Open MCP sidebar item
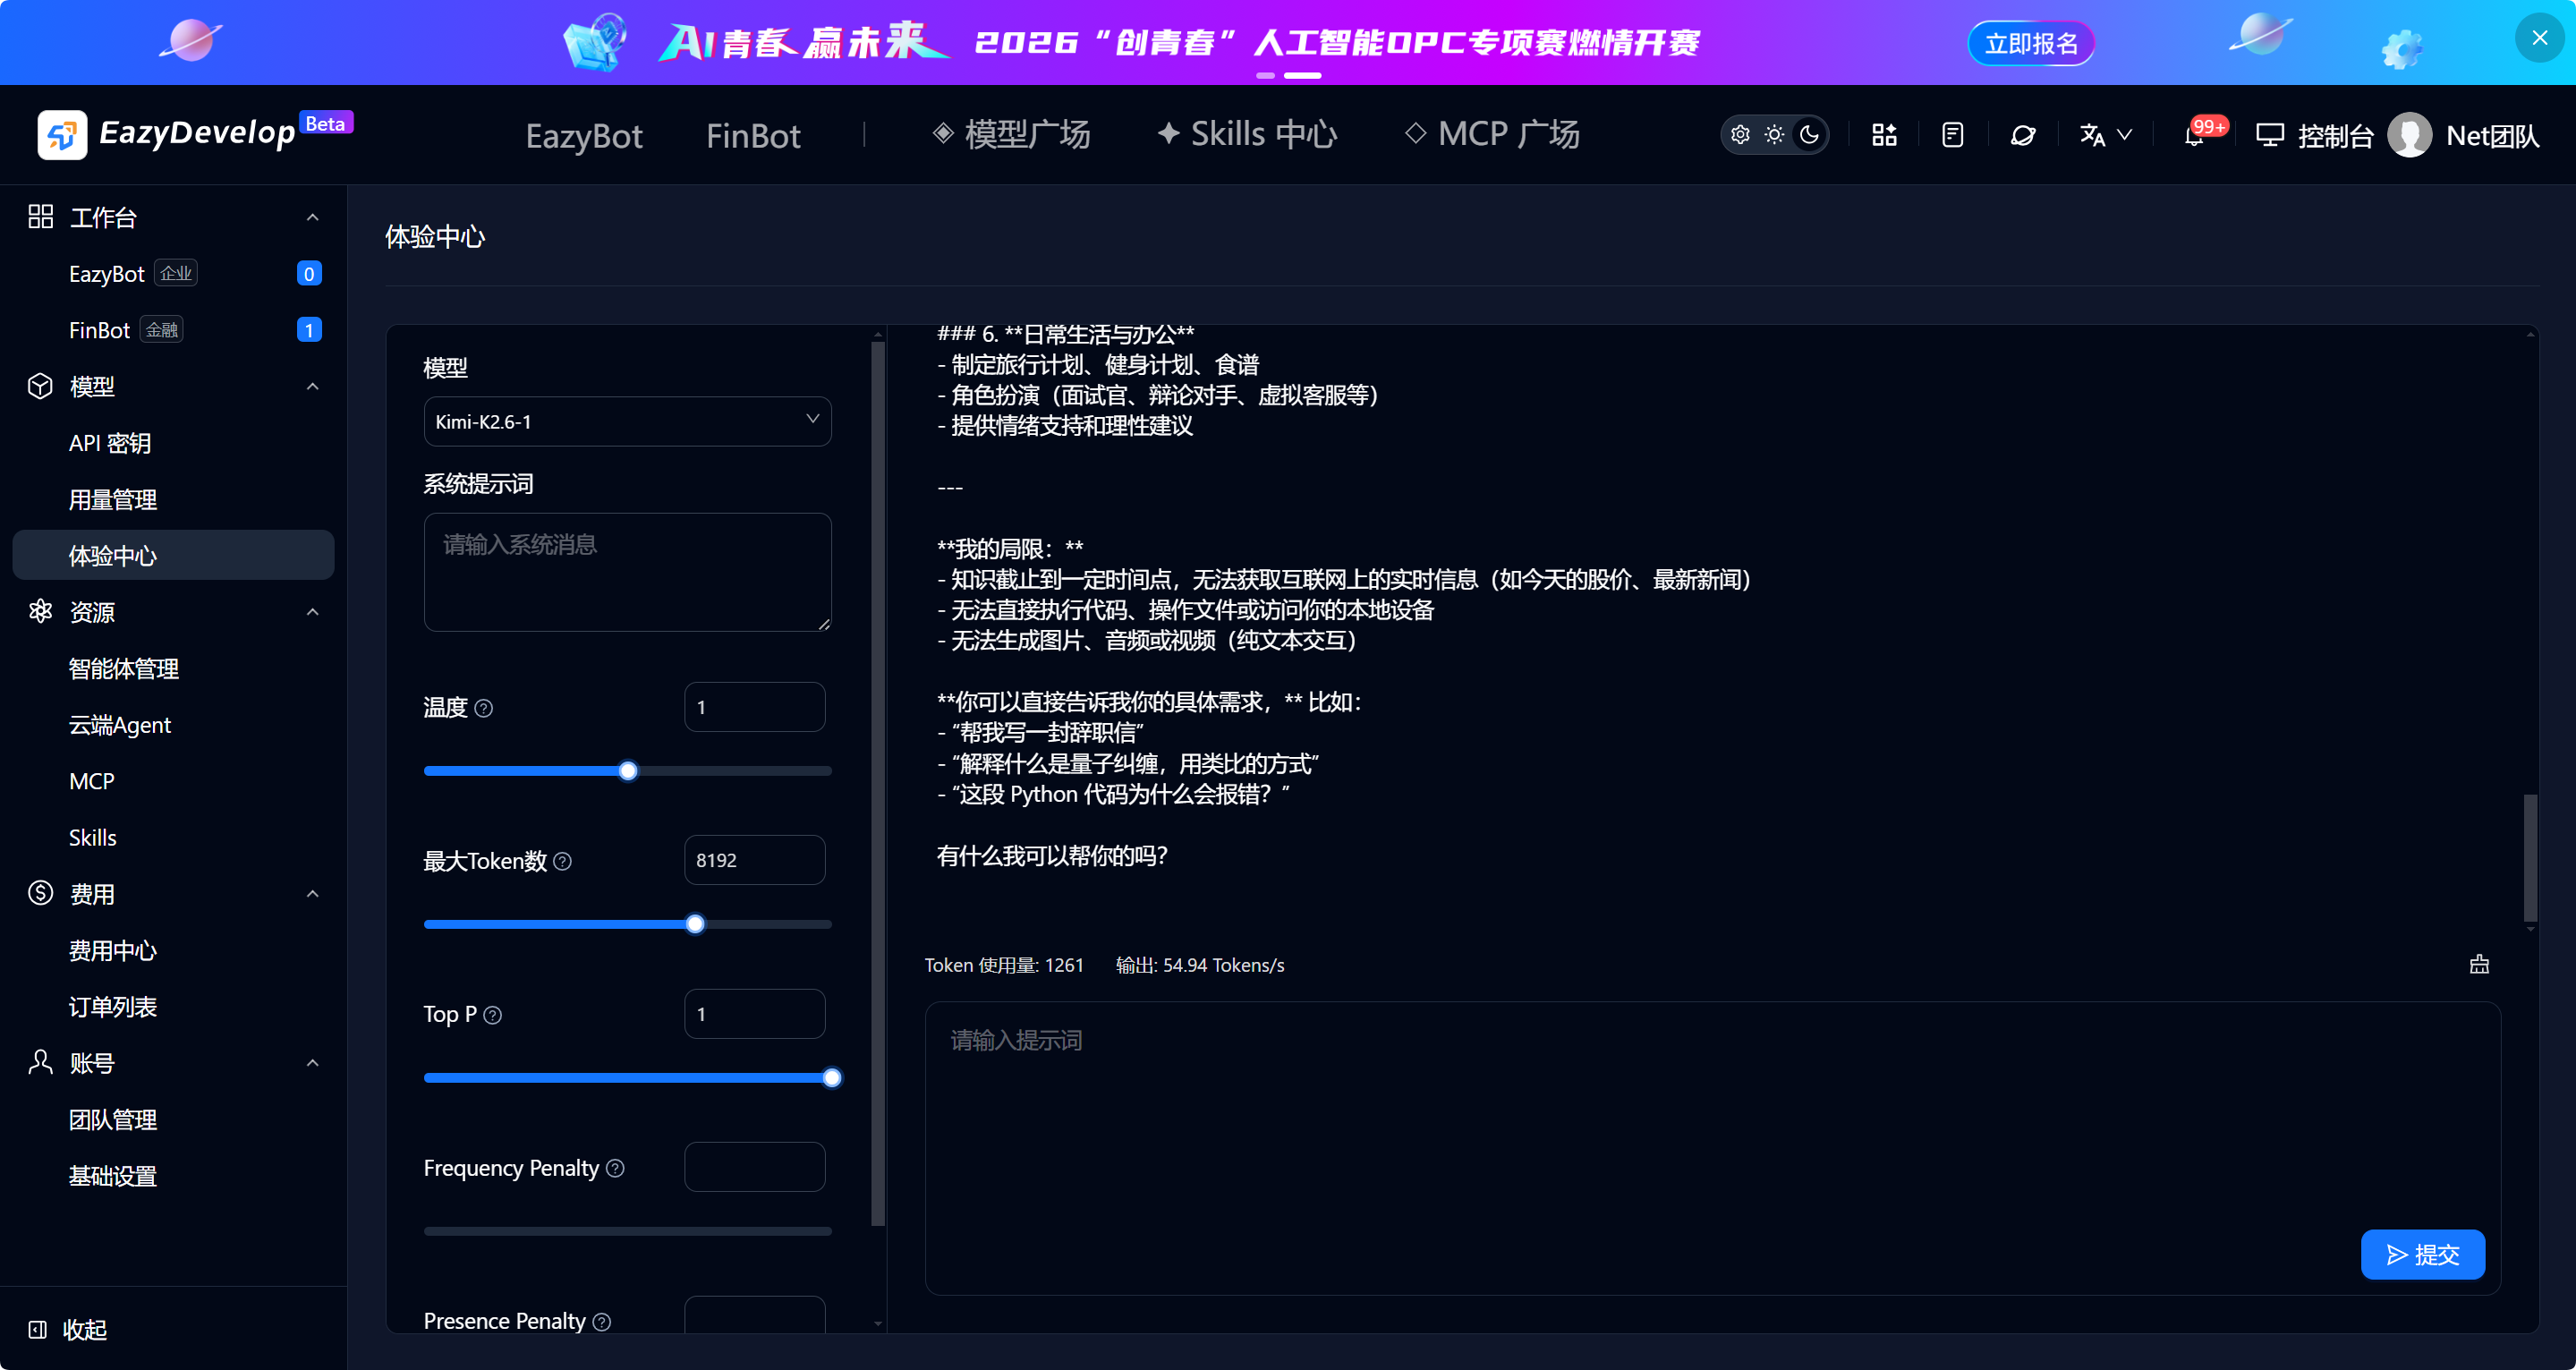The image size is (2576, 1370). tap(173, 781)
